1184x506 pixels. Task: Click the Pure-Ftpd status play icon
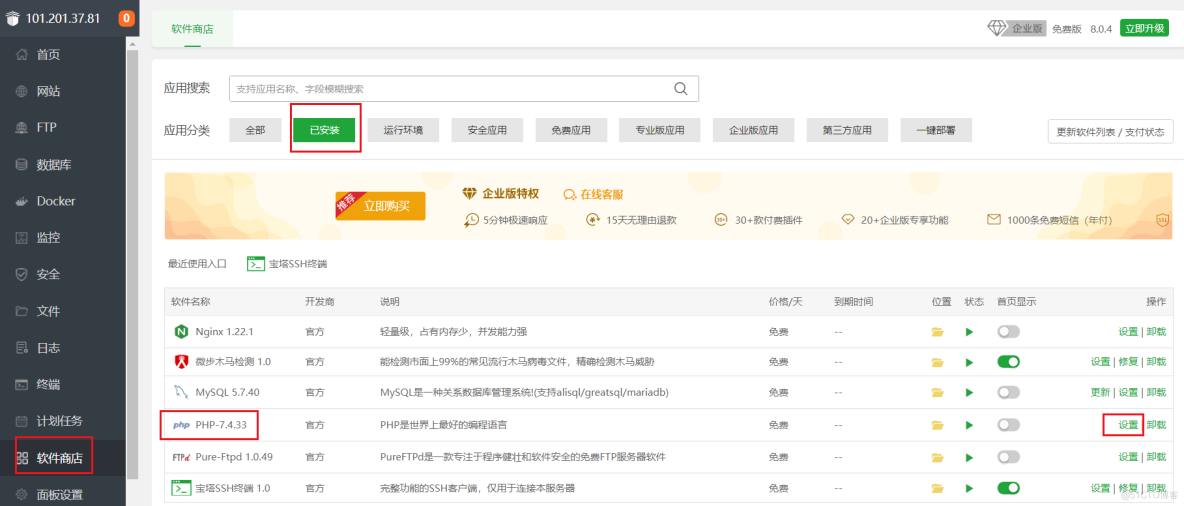969,457
